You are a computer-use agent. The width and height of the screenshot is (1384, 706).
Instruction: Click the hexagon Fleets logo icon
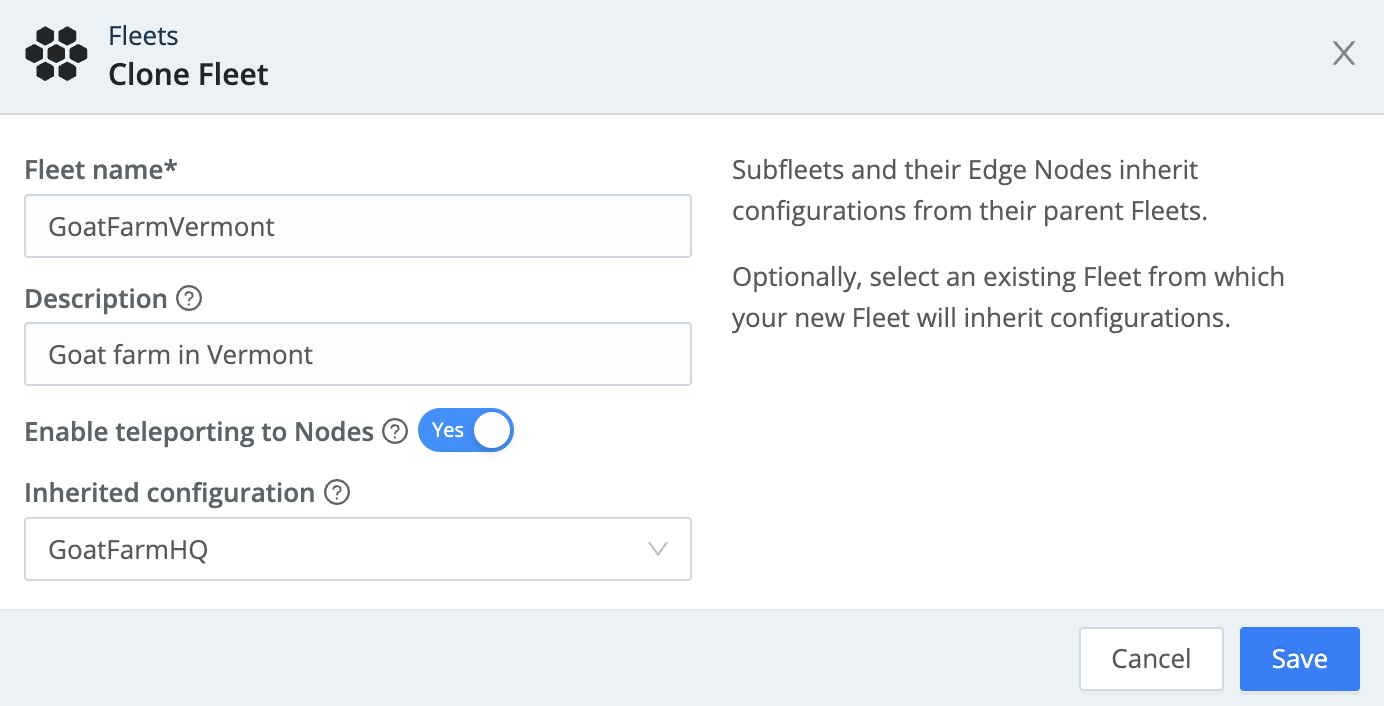tap(56, 55)
